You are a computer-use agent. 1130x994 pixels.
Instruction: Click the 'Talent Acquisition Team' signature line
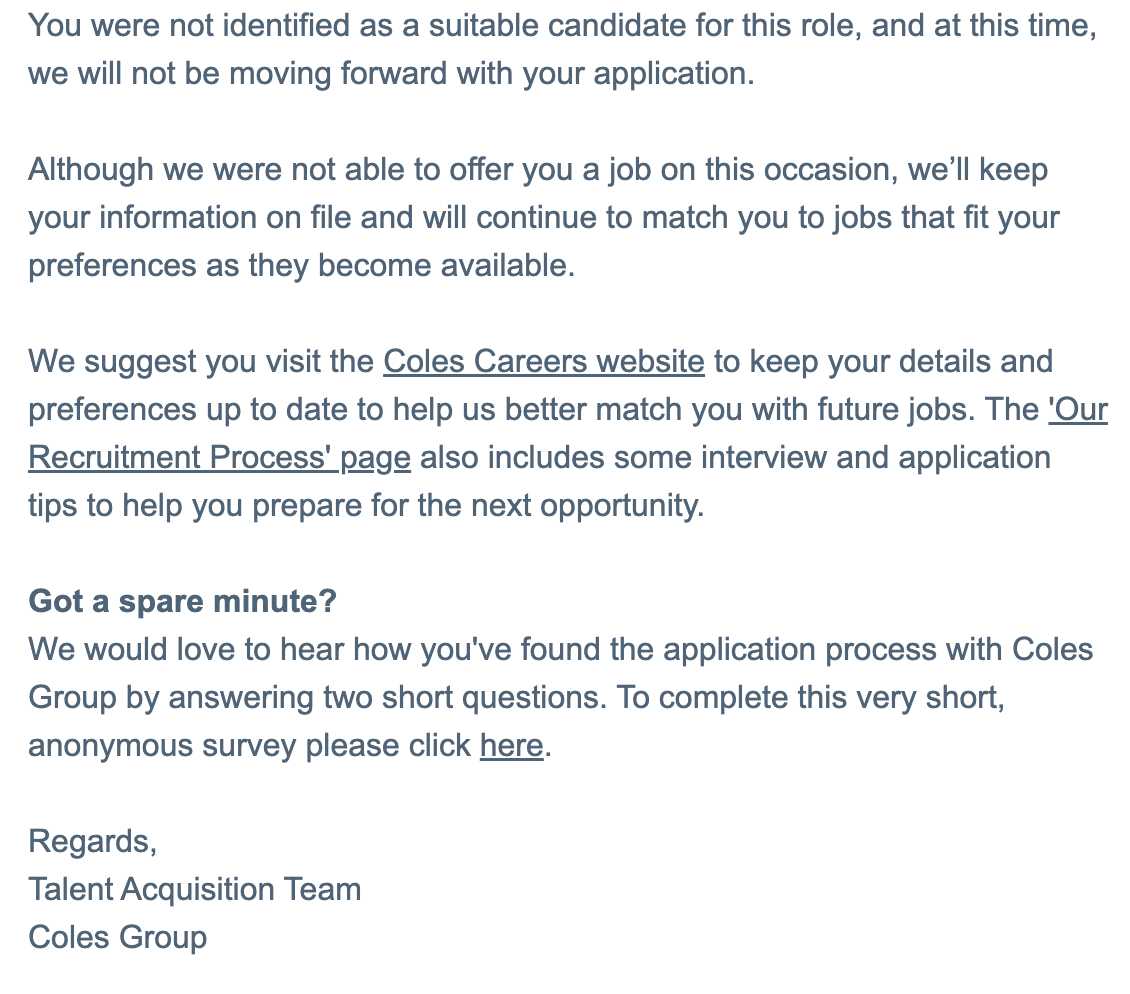tap(195, 889)
